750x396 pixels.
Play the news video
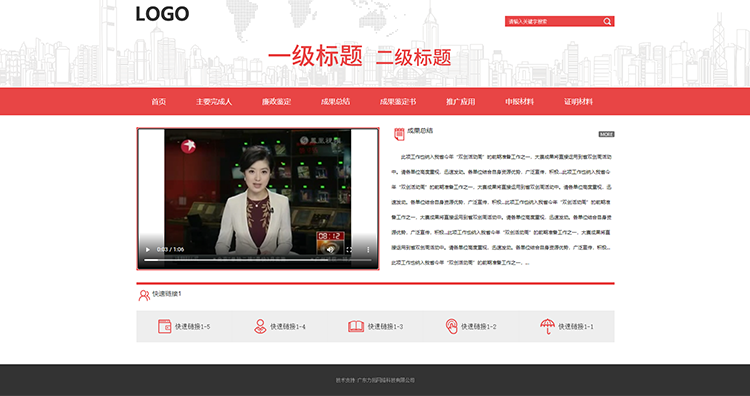148,249
